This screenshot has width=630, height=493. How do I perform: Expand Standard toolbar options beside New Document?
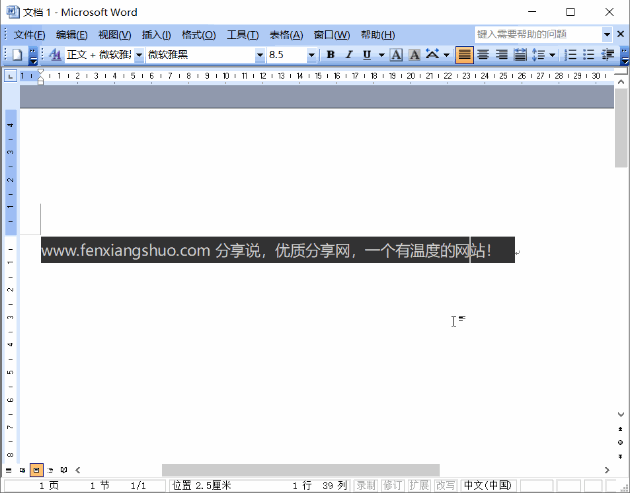click(33, 55)
